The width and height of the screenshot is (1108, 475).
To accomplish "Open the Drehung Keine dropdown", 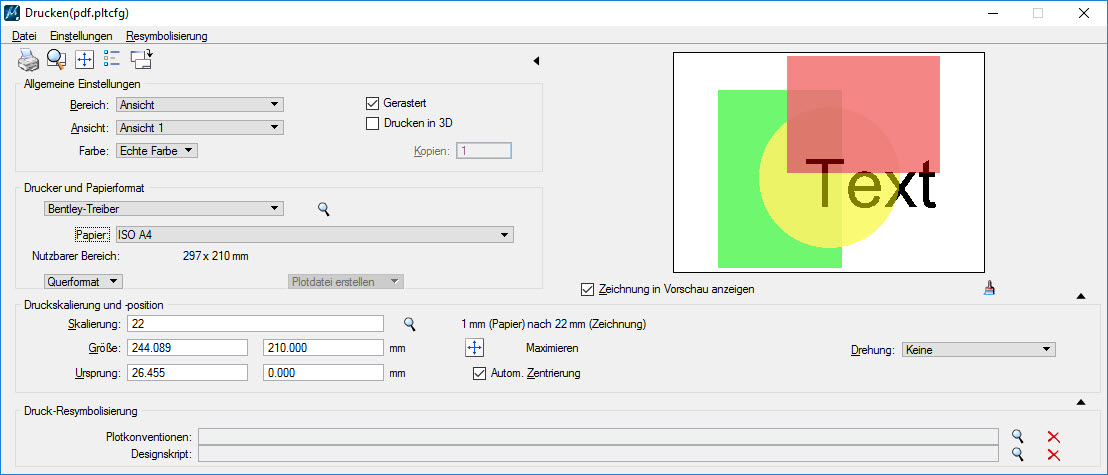I will point(979,350).
